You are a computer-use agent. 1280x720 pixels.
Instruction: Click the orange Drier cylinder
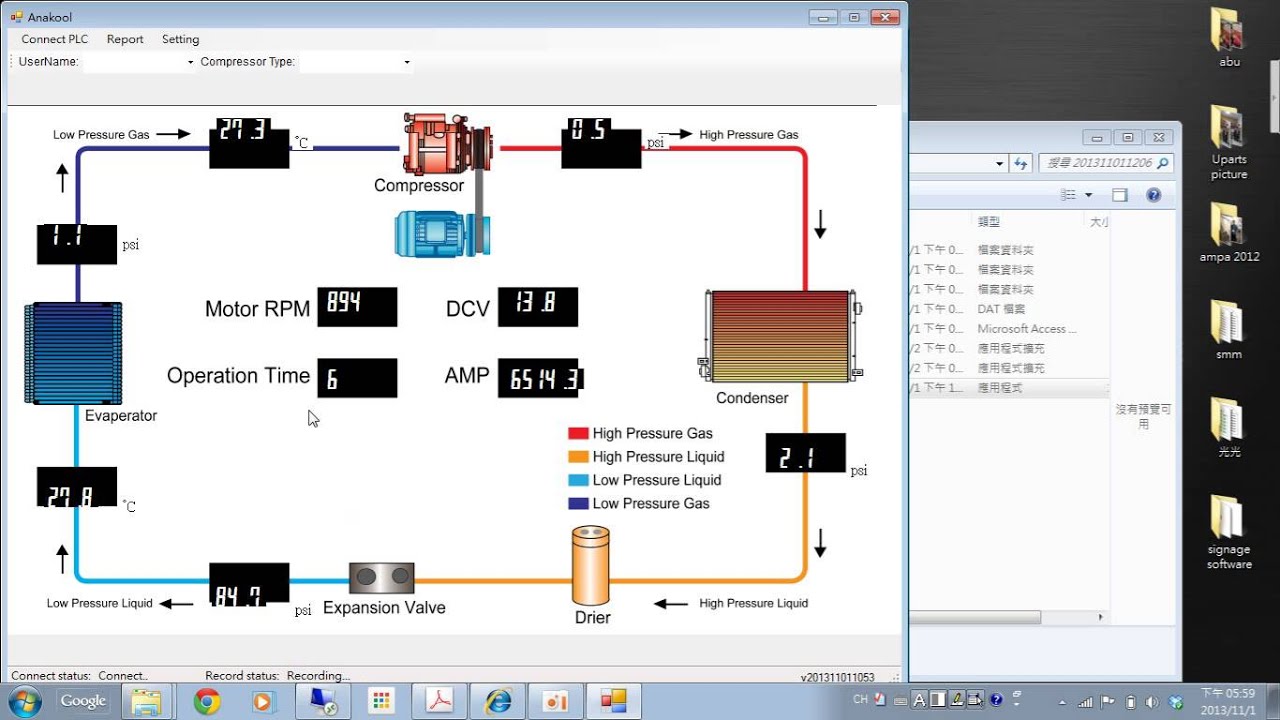tap(591, 565)
